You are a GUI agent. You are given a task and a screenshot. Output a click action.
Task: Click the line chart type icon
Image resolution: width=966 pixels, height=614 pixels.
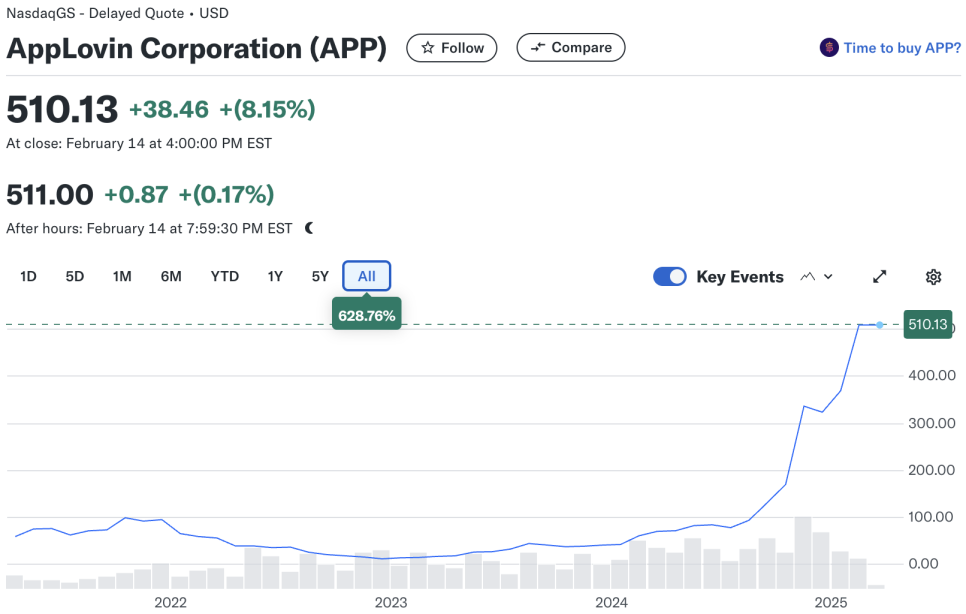coord(808,277)
